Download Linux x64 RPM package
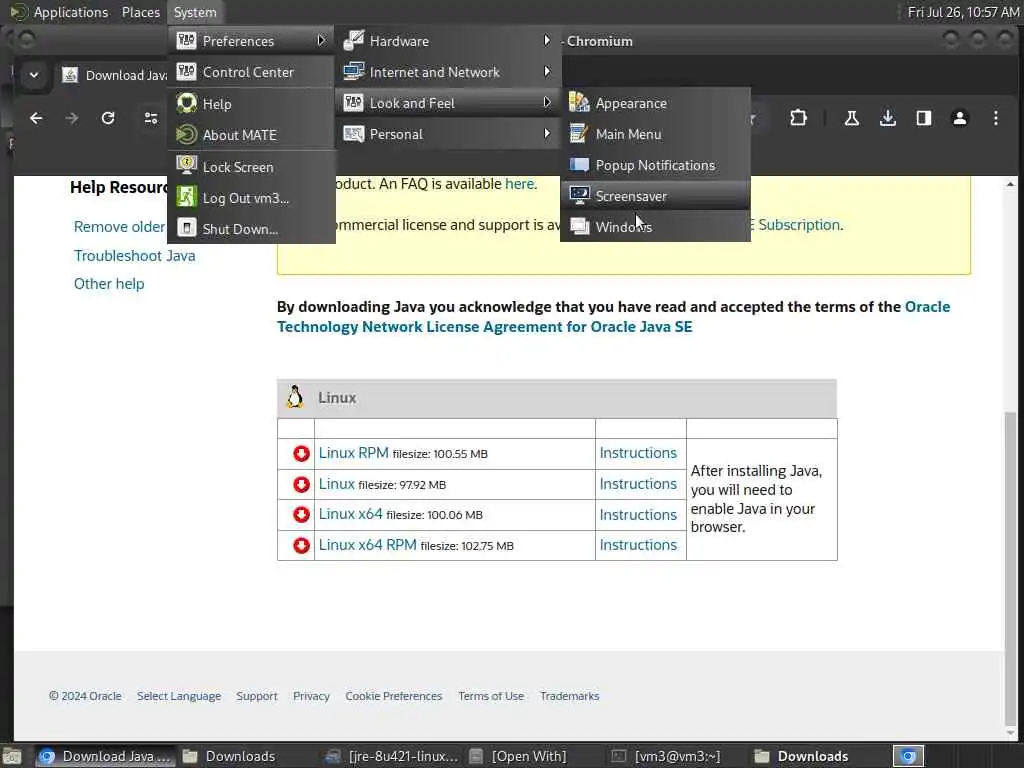Image resolution: width=1024 pixels, height=768 pixels. point(367,545)
